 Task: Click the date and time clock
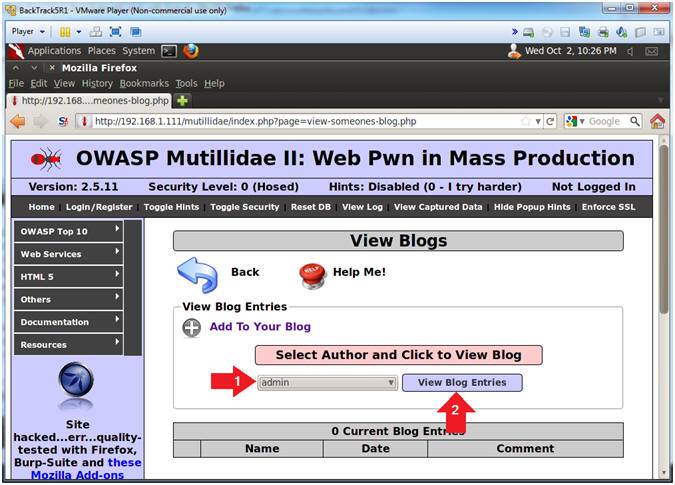point(570,51)
